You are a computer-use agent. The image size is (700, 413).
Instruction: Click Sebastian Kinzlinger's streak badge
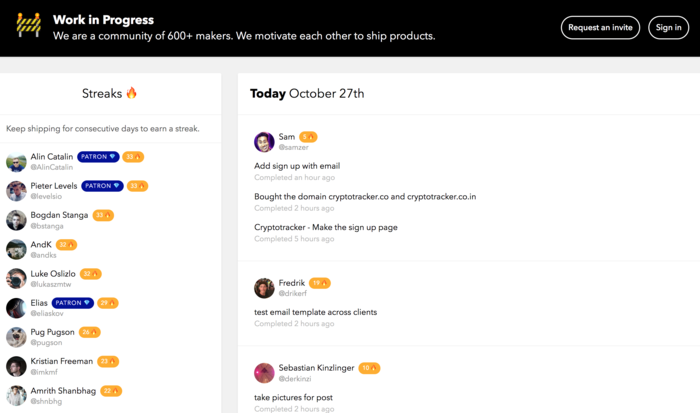(369, 368)
